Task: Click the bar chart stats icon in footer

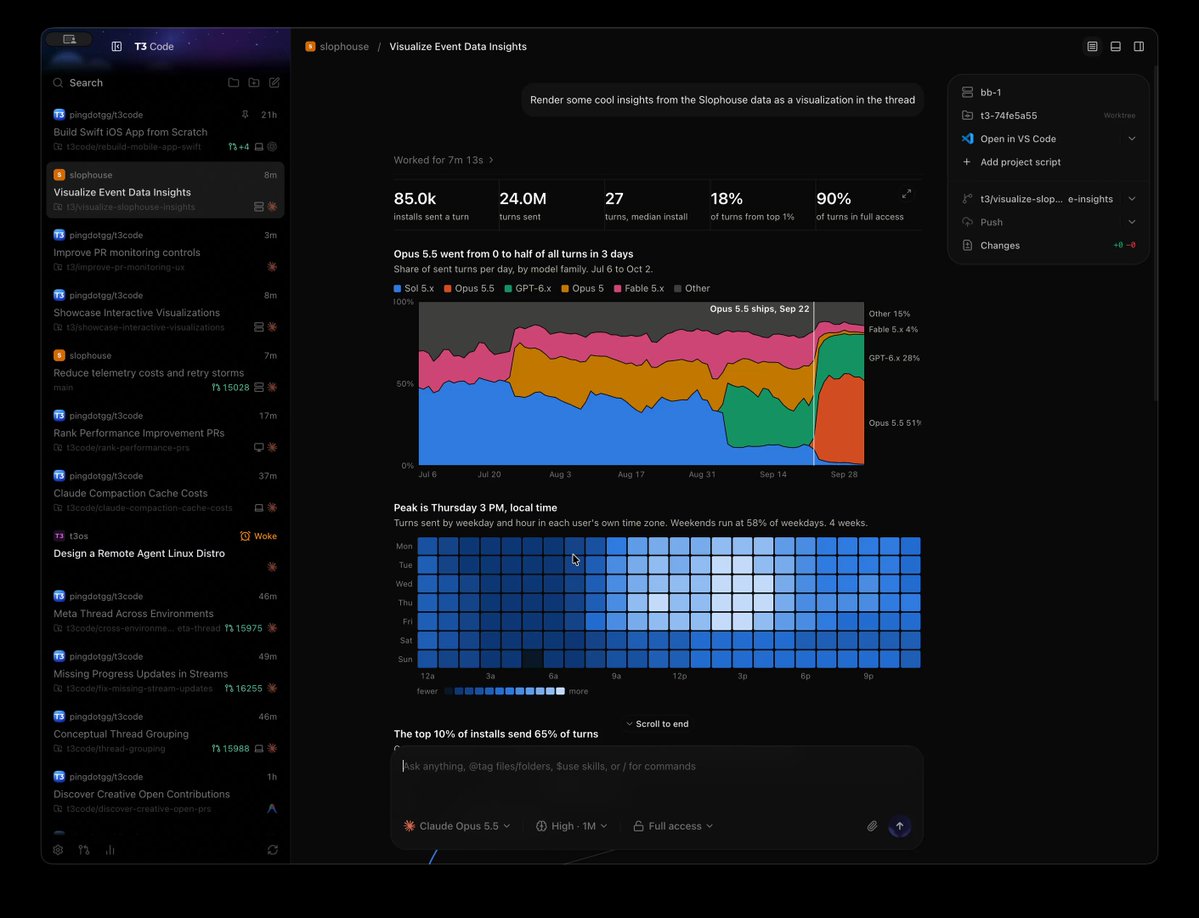Action: tap(110, 850)
